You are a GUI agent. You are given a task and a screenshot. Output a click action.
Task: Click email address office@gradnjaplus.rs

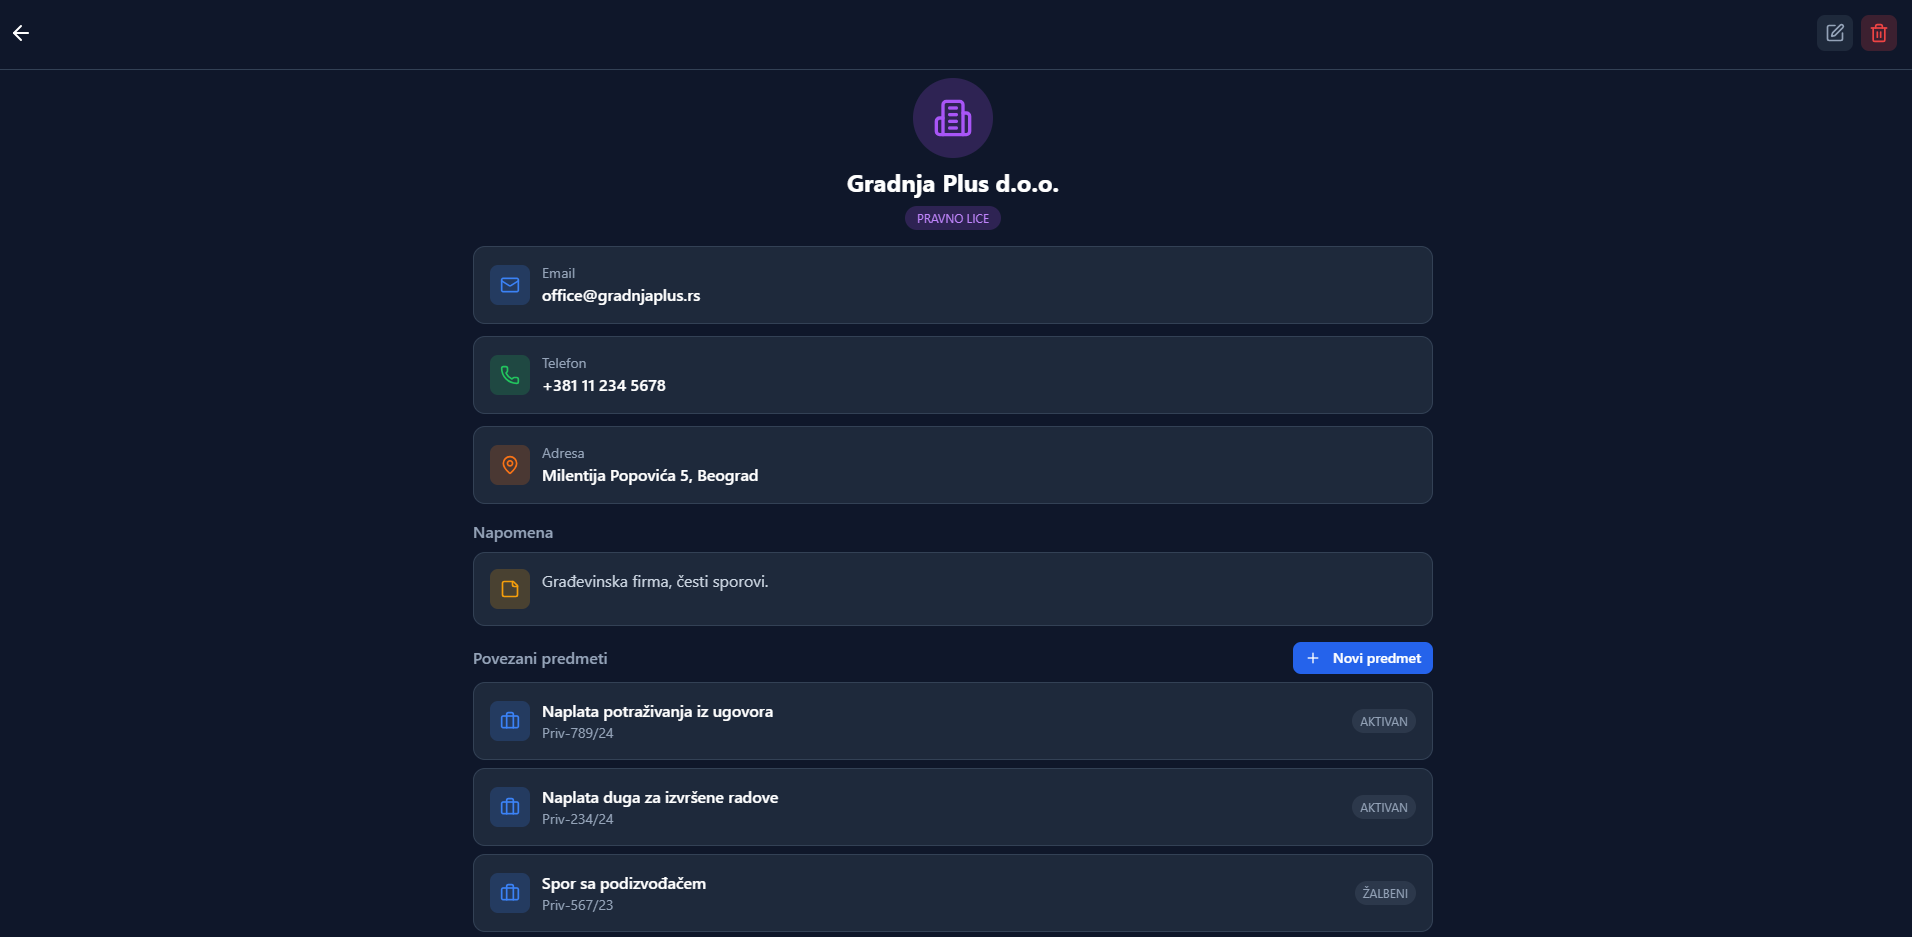[621, 296]
